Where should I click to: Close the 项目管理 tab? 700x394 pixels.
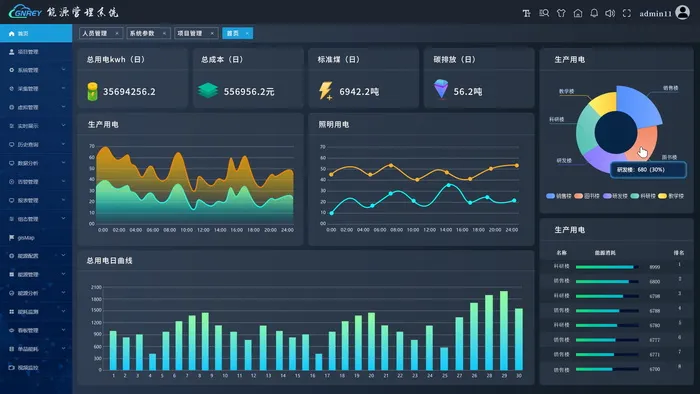coord(212,33)
